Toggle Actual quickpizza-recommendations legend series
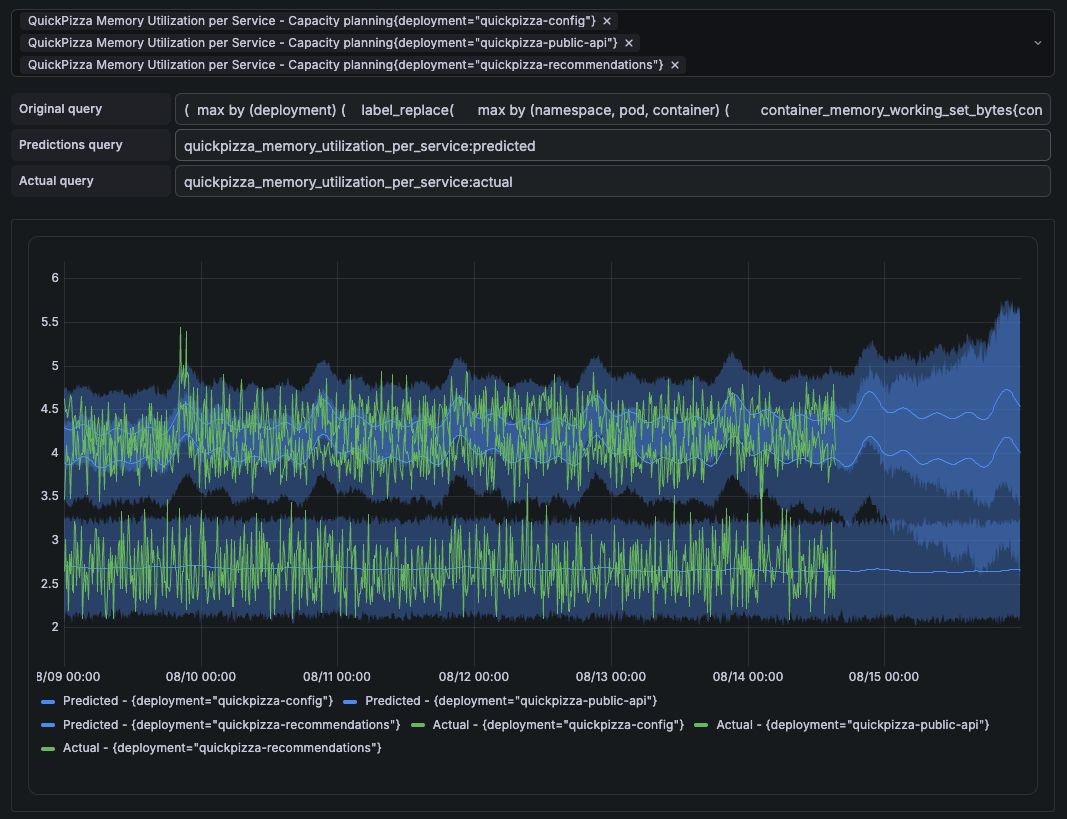 [222, 748]
